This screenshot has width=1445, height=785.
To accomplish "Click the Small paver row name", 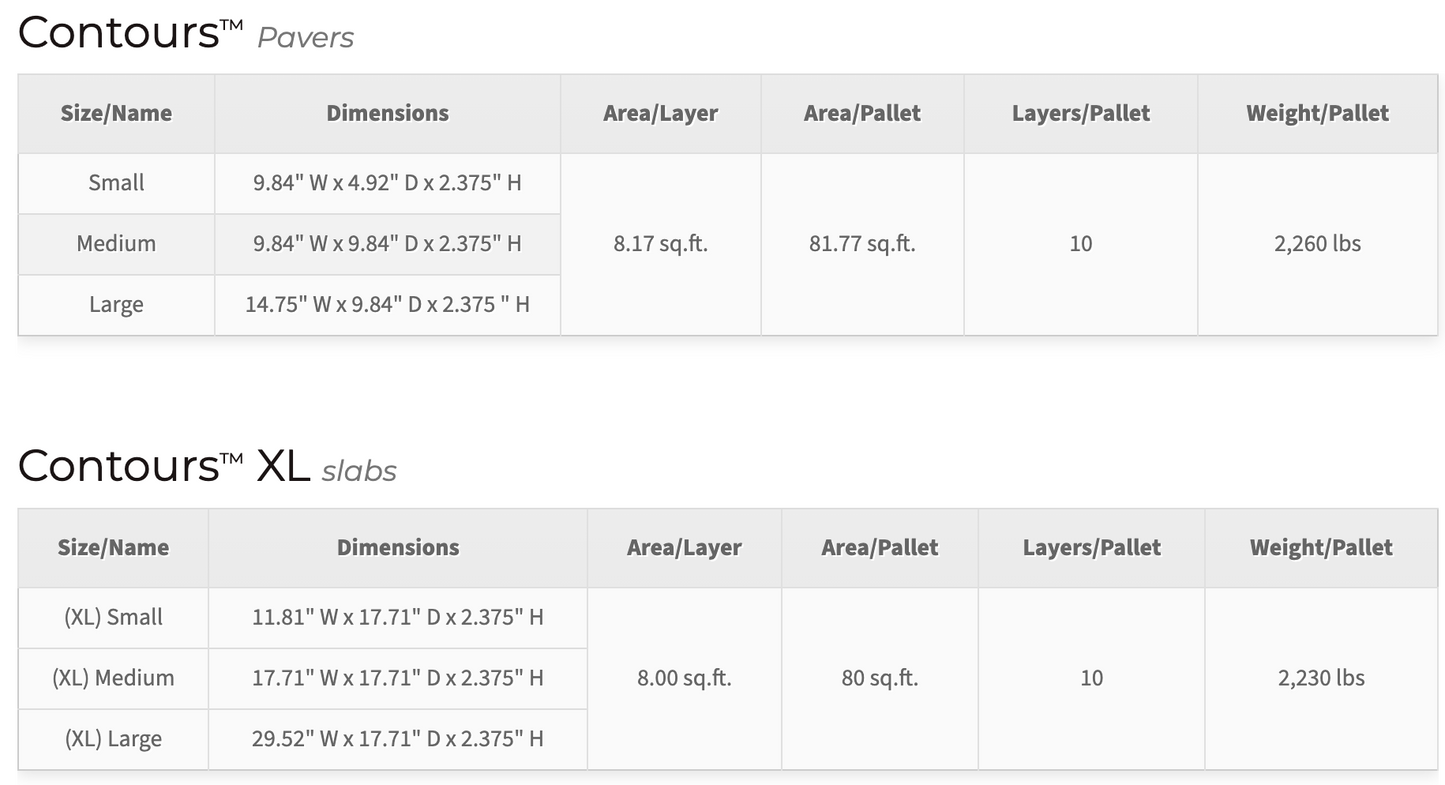I will pos(116,183).
